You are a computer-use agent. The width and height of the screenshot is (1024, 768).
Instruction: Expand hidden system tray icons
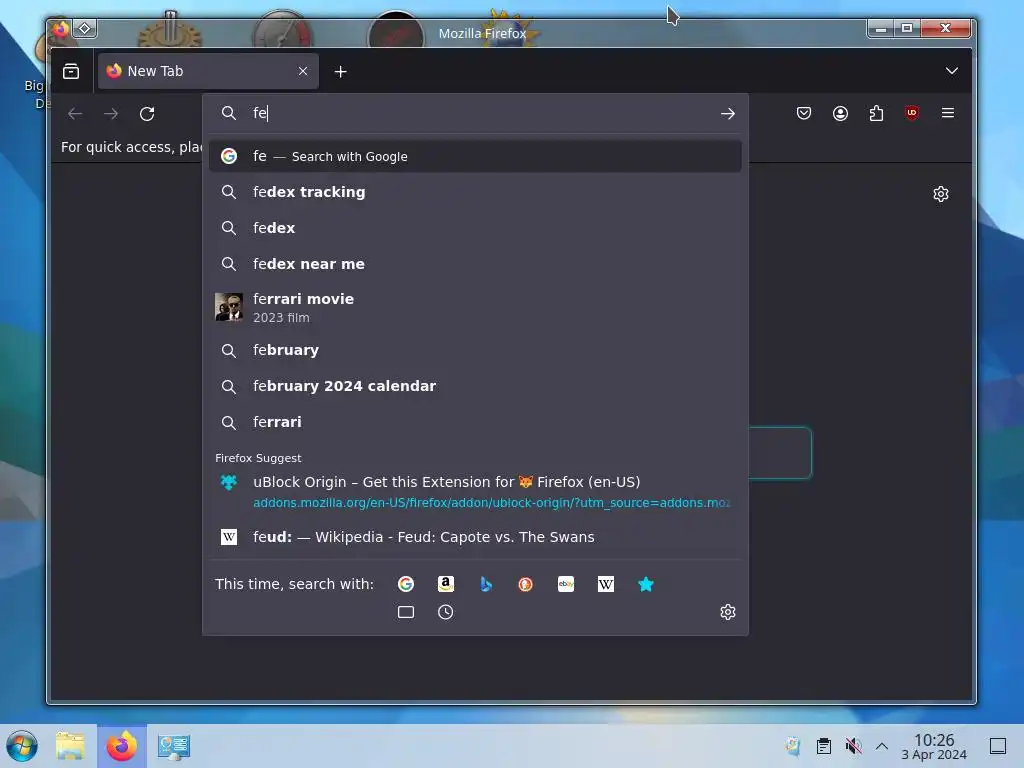[882, 746]
